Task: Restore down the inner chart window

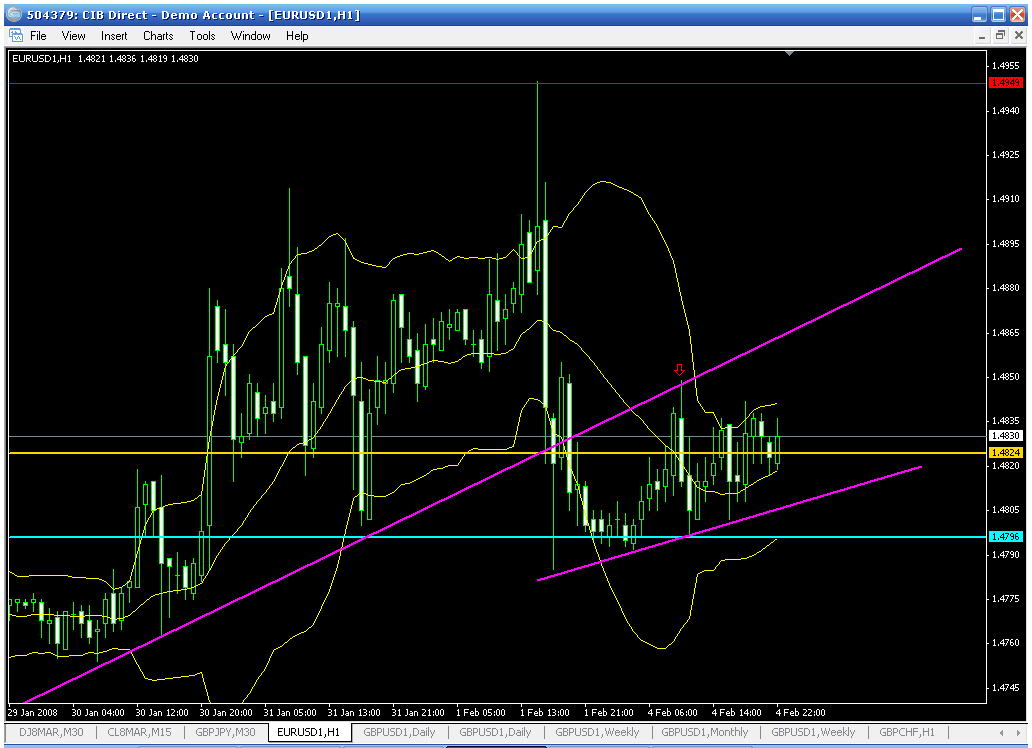Action: tap(999, 35)
